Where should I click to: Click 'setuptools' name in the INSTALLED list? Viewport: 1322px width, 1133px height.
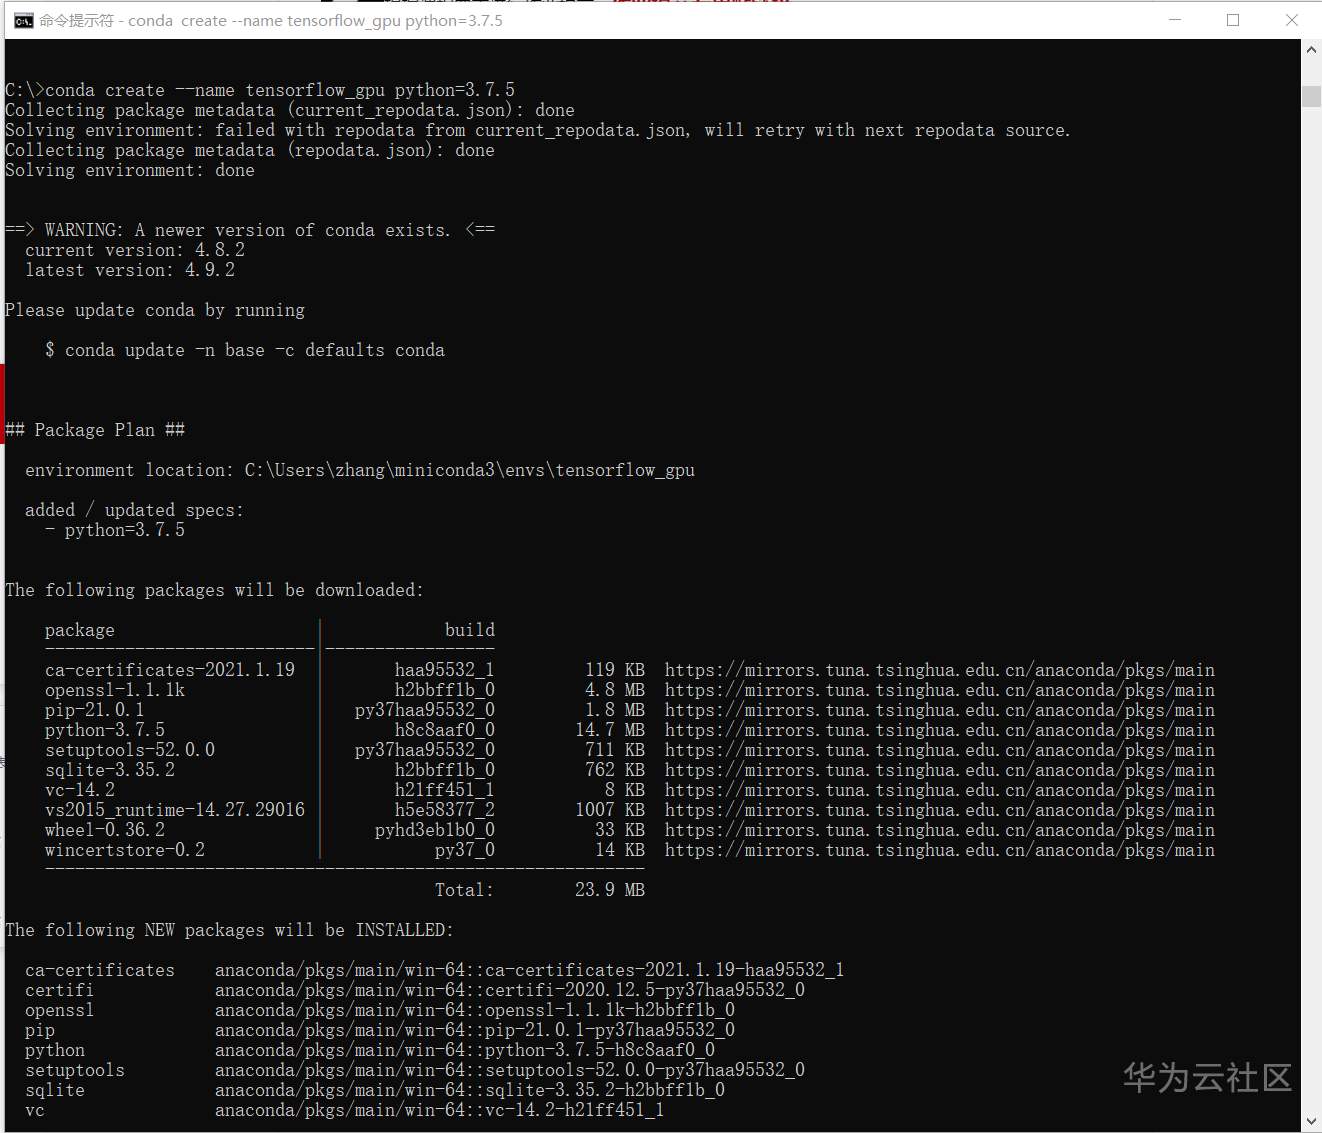pos(75,1070)
